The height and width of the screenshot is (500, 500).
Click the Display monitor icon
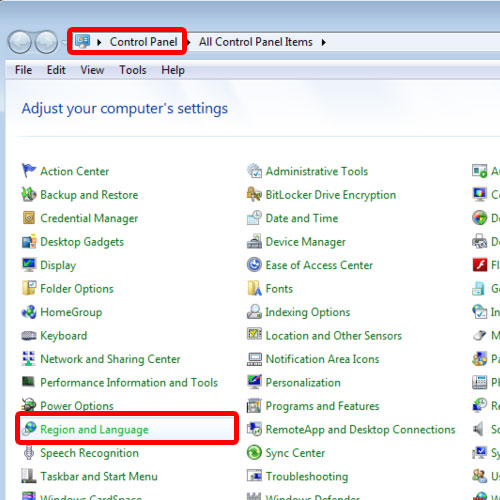[x=29, y=265]
